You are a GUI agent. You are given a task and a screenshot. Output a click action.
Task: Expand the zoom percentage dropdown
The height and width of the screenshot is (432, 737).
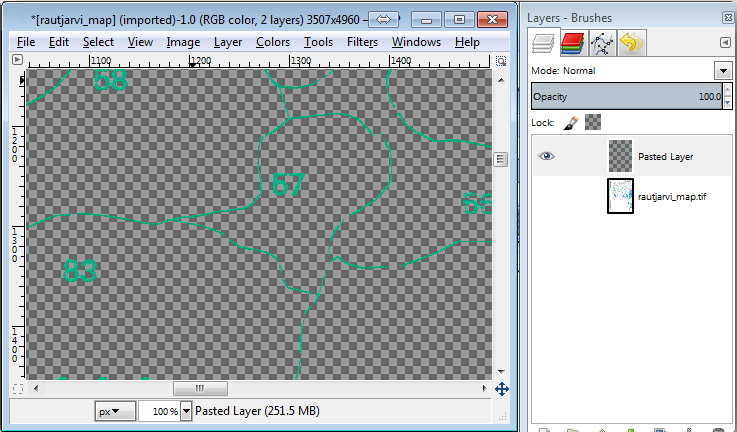tap(186, 411)
